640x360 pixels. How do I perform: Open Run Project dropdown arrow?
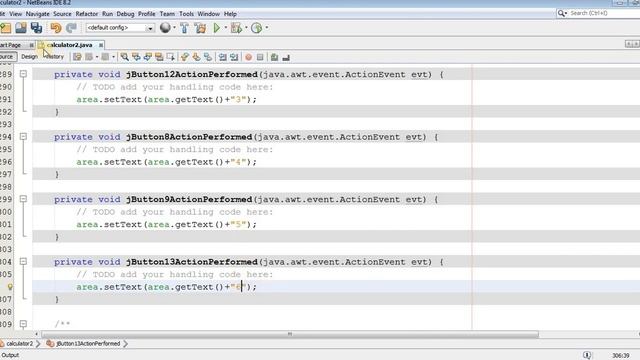[x=226, y=28]
